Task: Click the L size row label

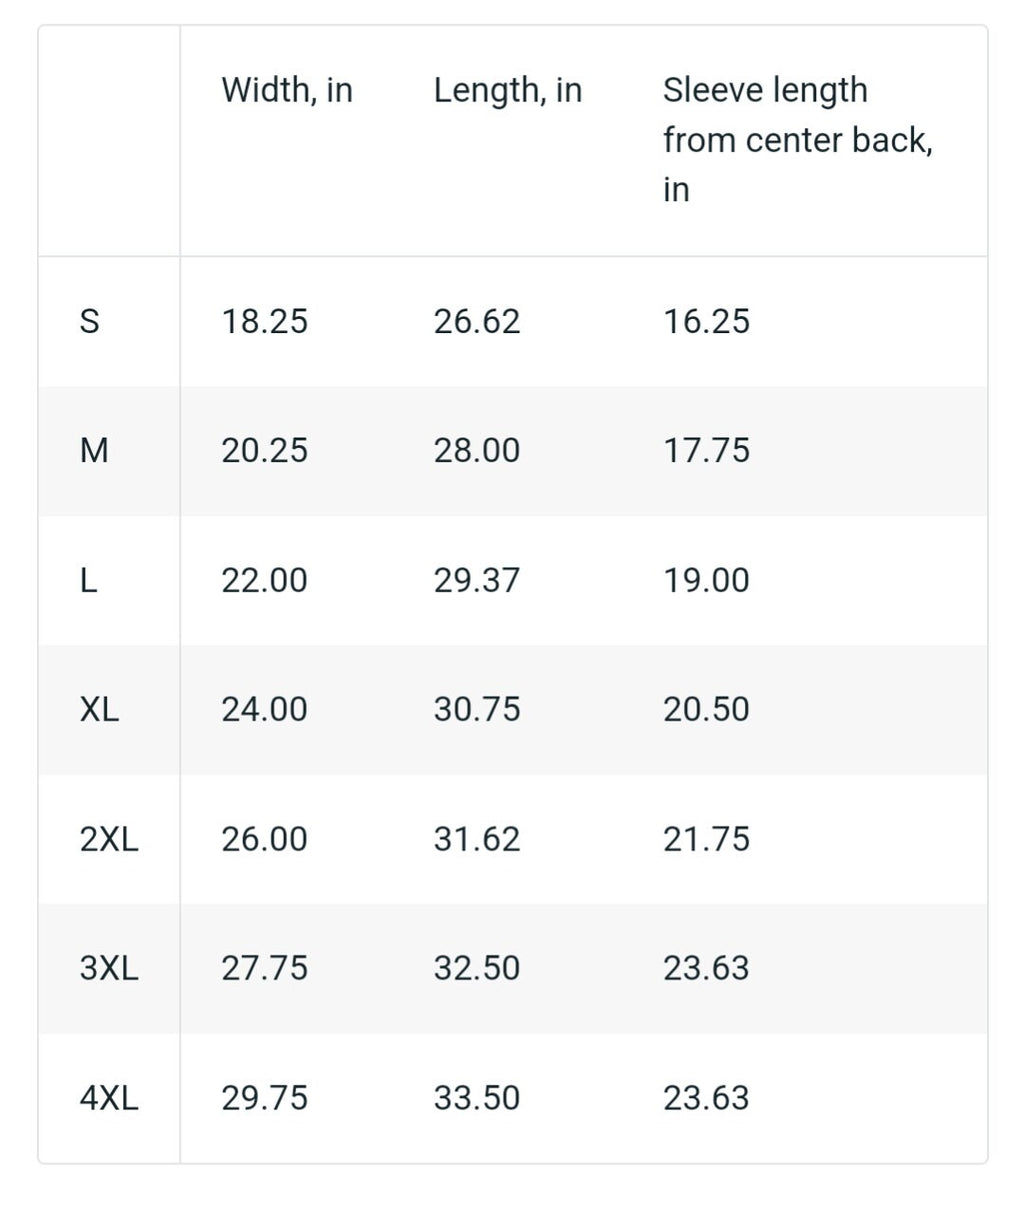Action: [x=88, y=580]
